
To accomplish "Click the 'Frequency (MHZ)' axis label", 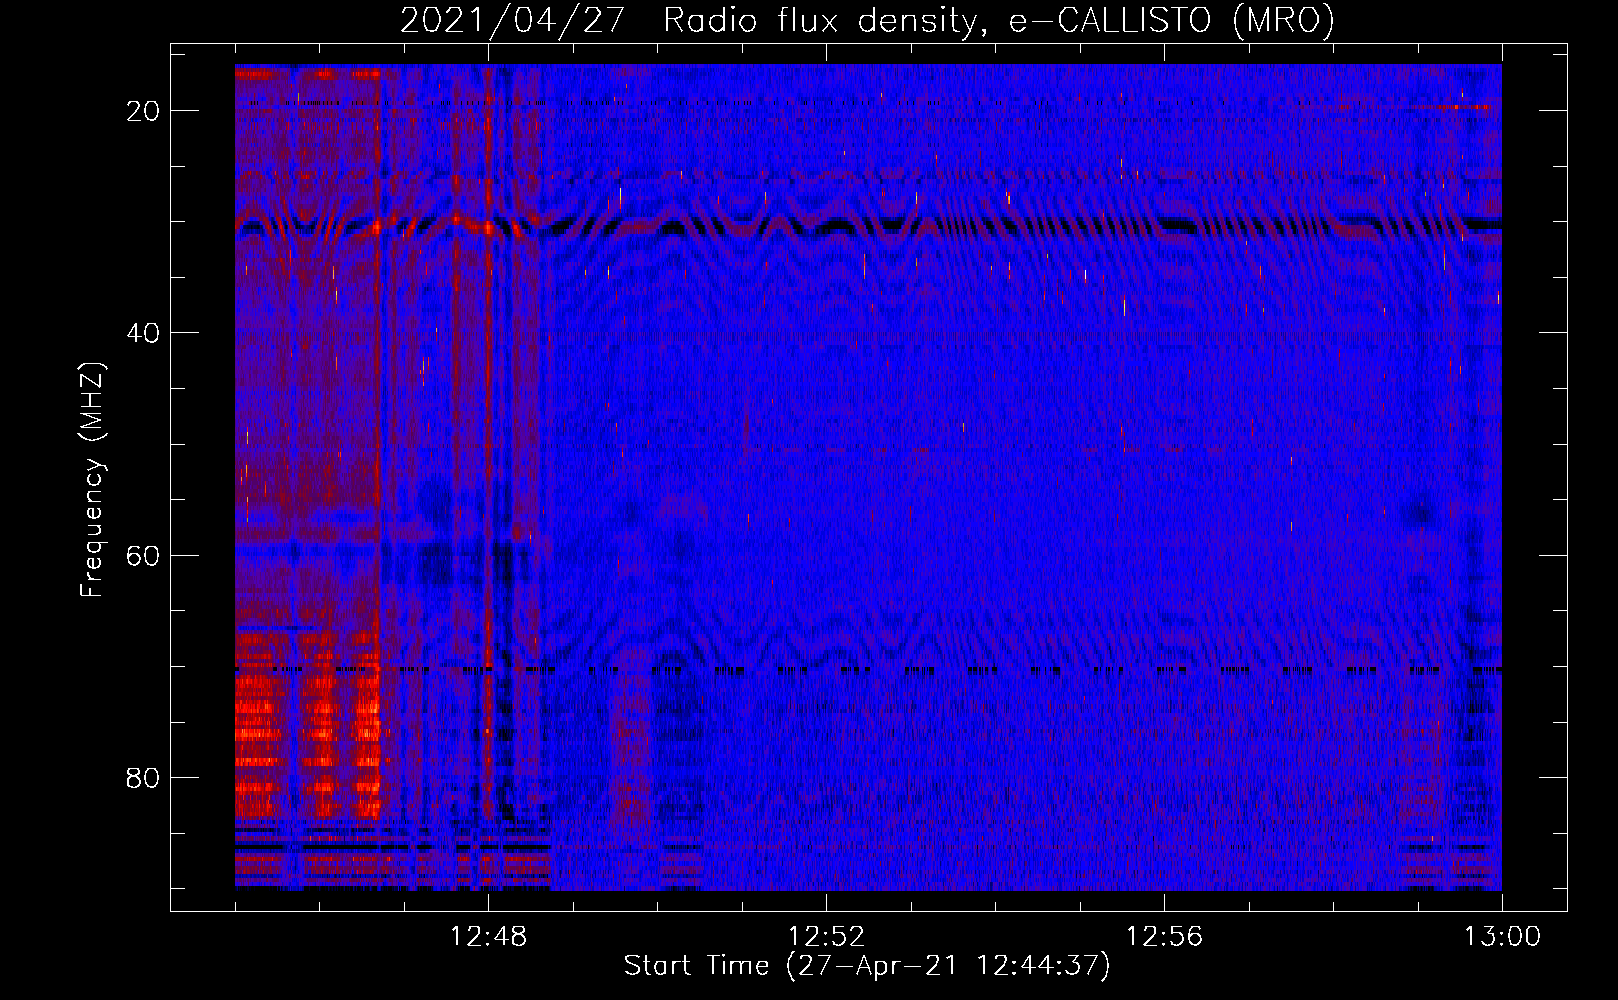I will tap(92, 480).
